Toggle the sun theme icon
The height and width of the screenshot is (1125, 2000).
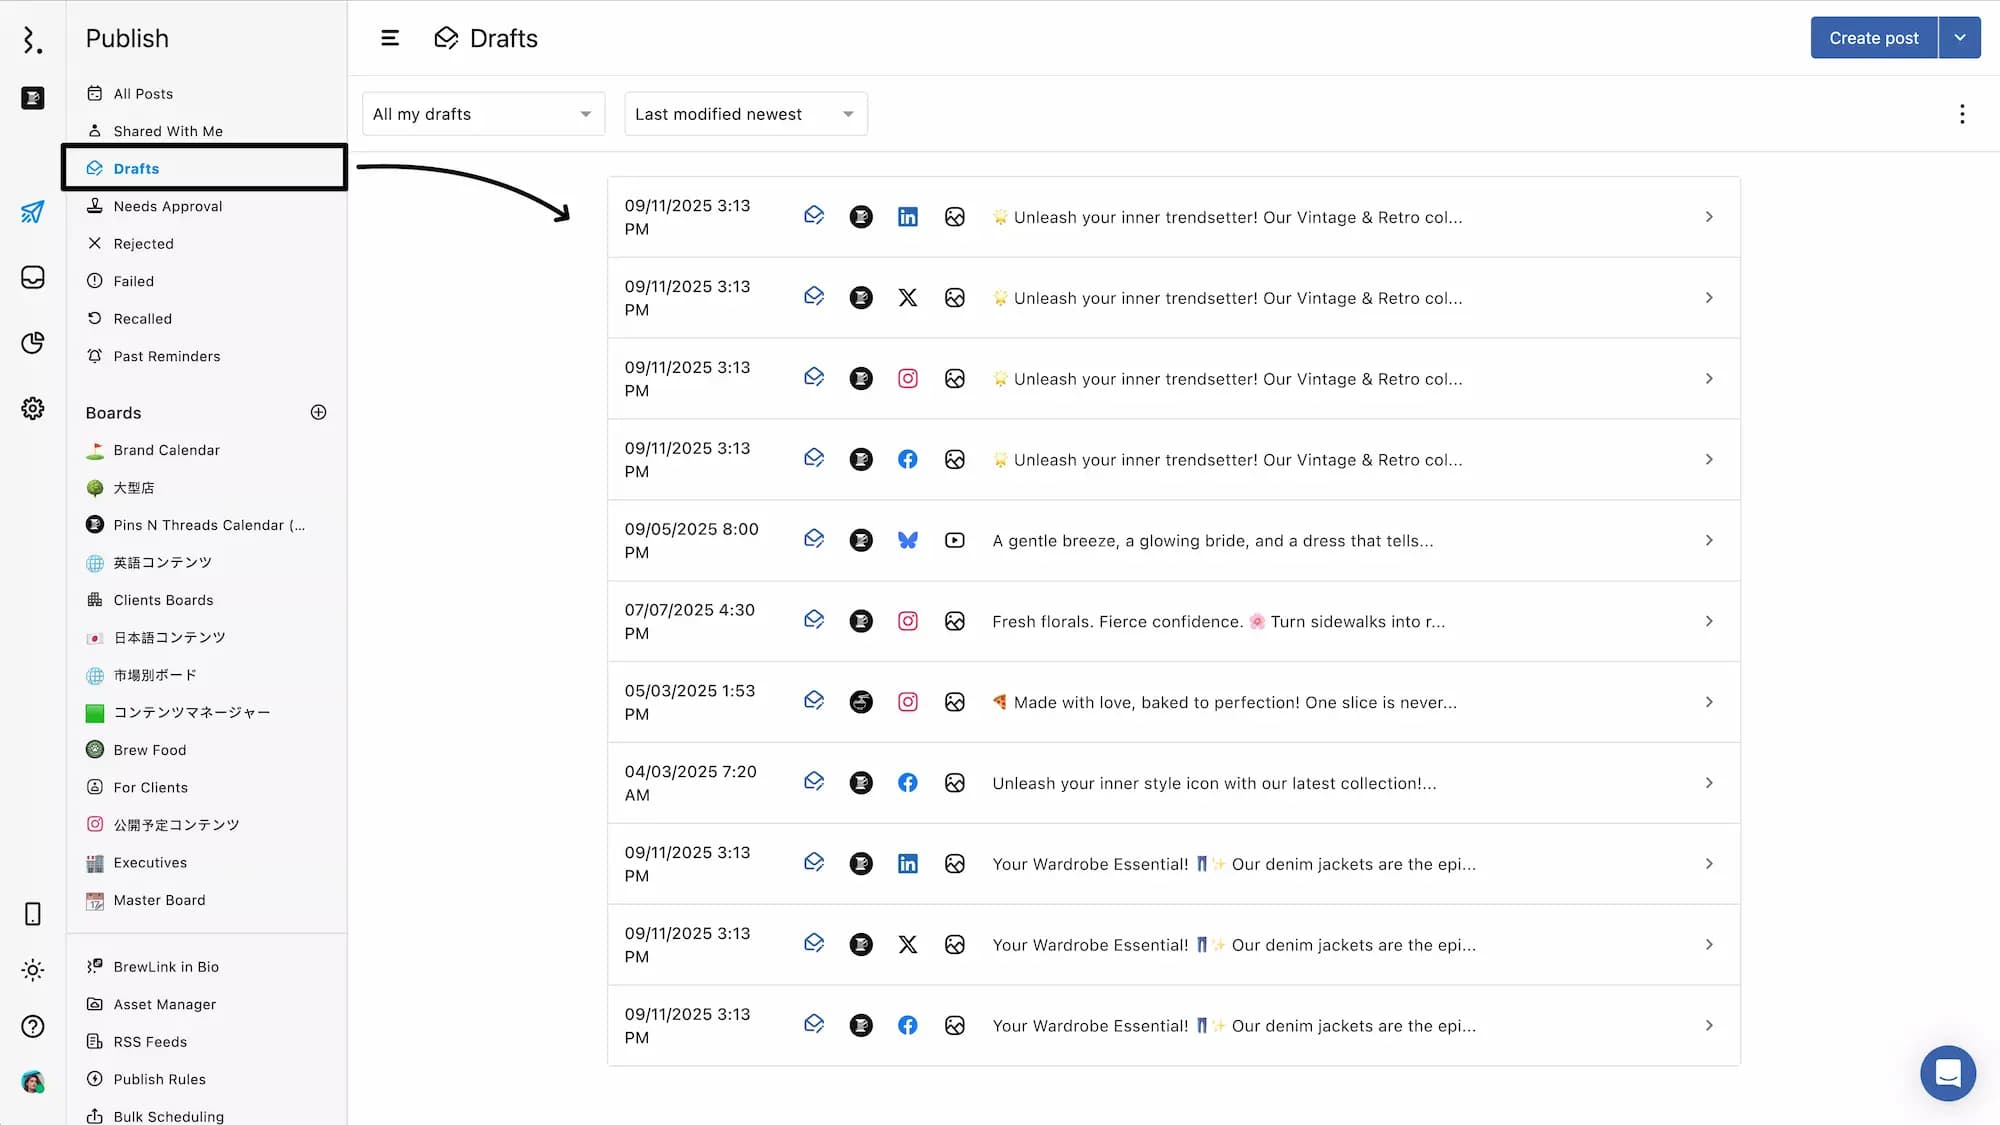click(32, 970)
